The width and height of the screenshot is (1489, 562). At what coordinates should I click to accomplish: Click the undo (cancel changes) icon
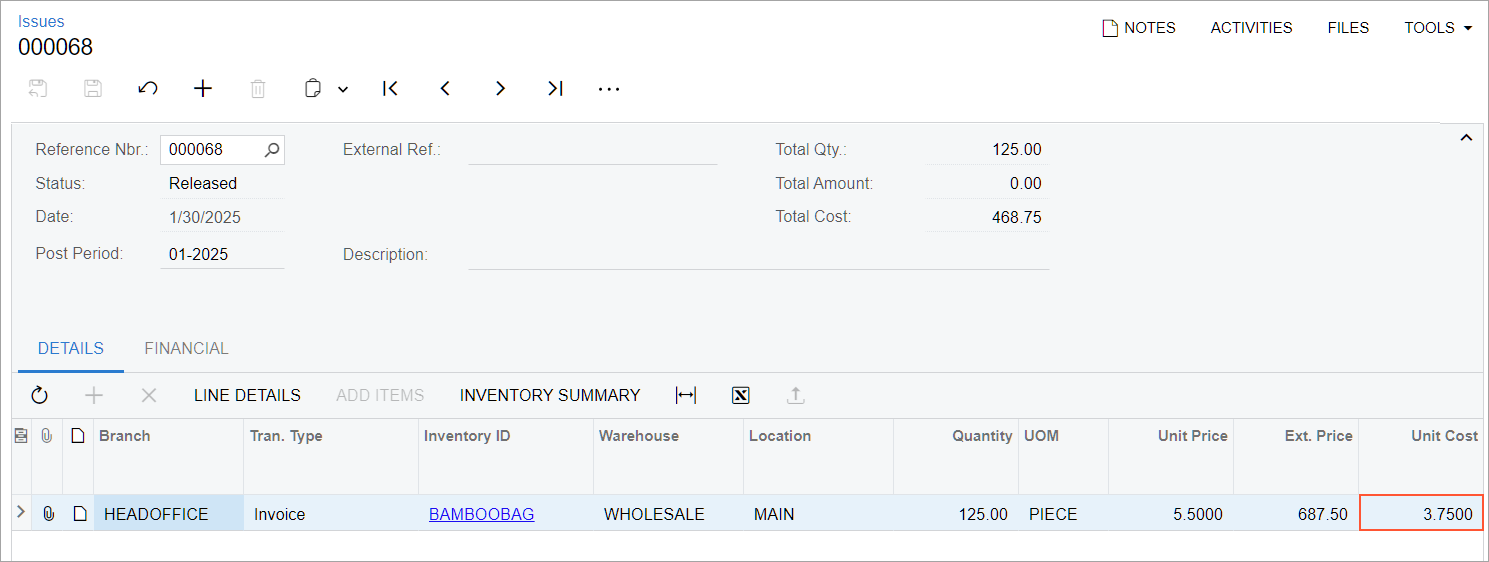click(148, 89)
